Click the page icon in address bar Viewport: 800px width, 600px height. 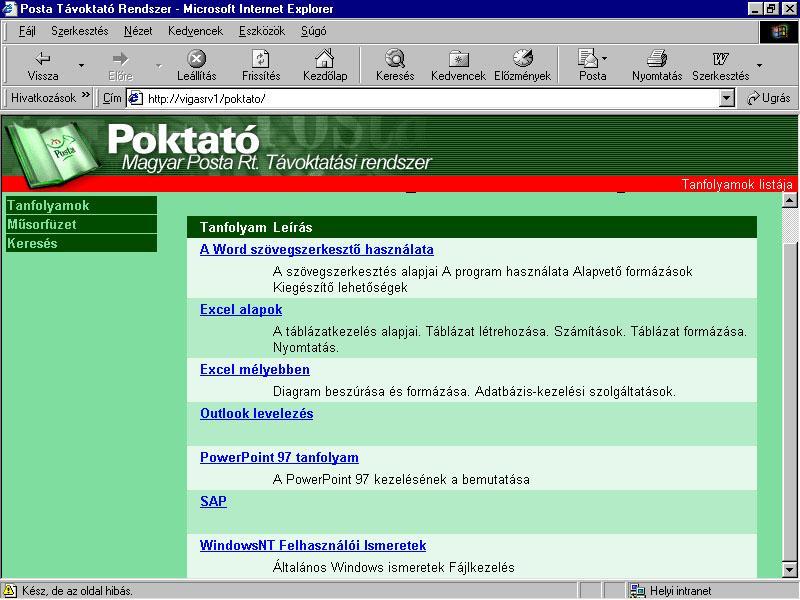click(135, 98)
